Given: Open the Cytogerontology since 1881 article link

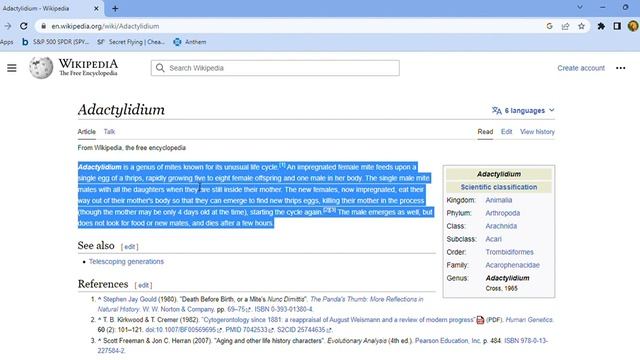Looking at the screenshot, I should pyautogui.click(x=339, y=320).
